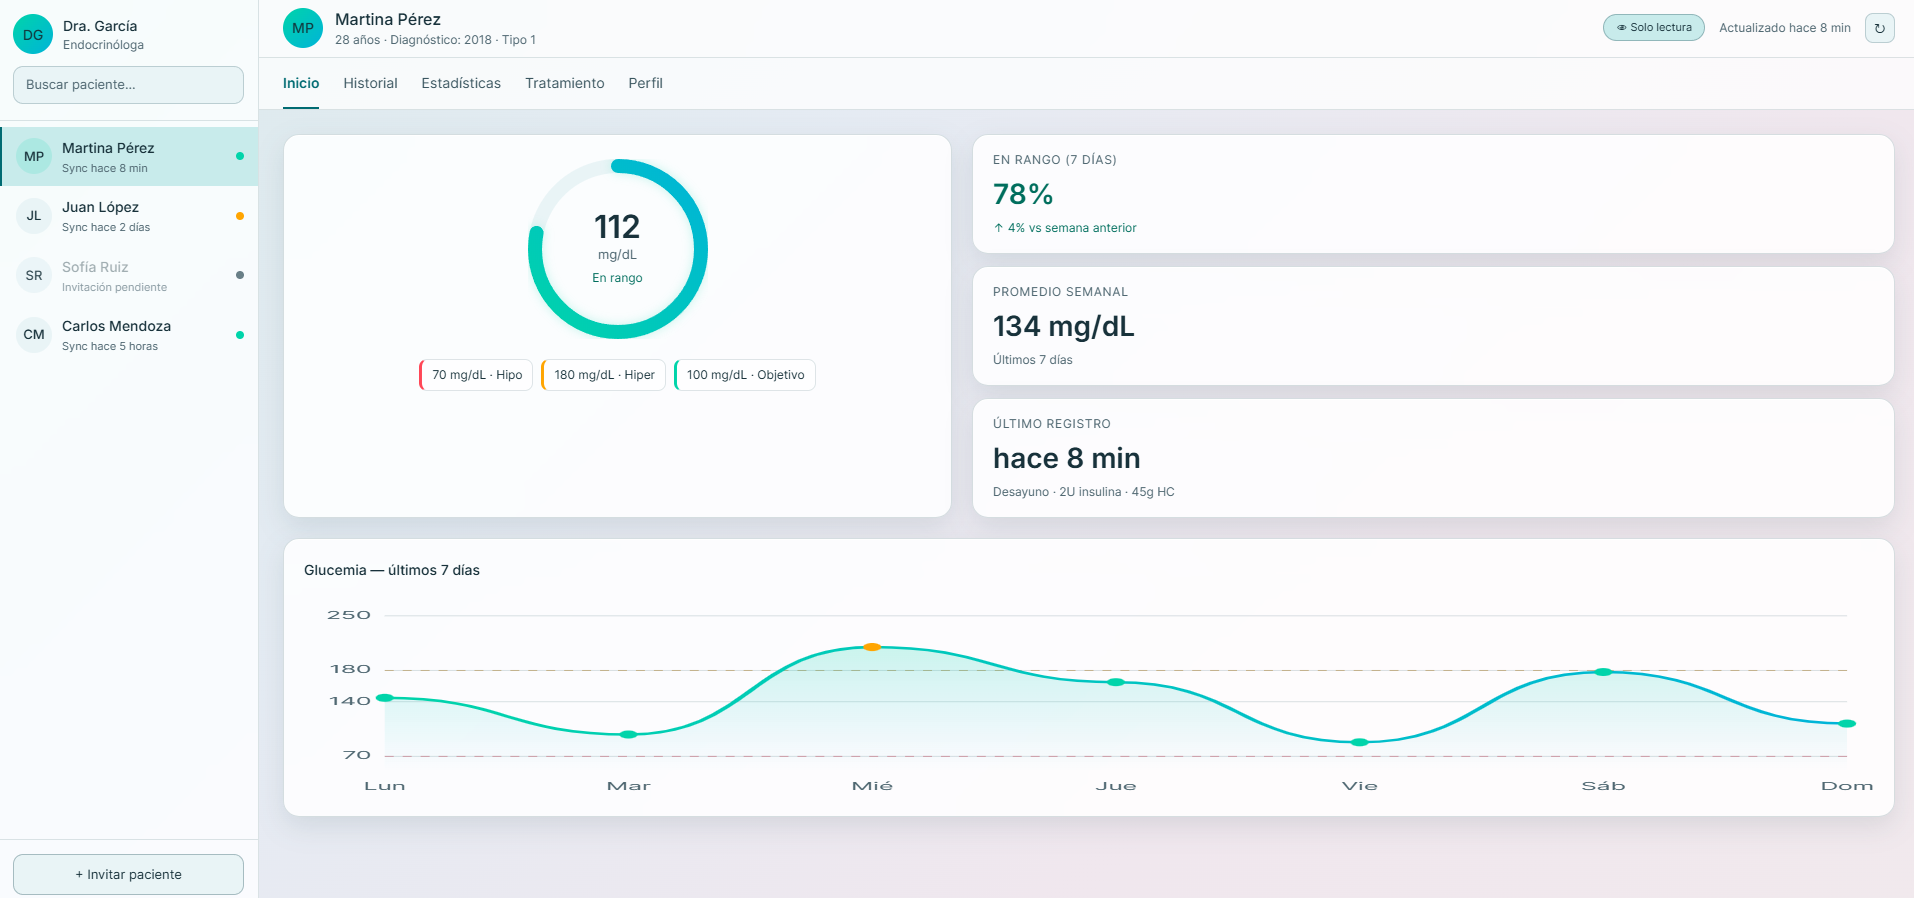Click the Thursday data point on glucose chart
Screen dimensions: 1914x898
(x=1116, y=682)
